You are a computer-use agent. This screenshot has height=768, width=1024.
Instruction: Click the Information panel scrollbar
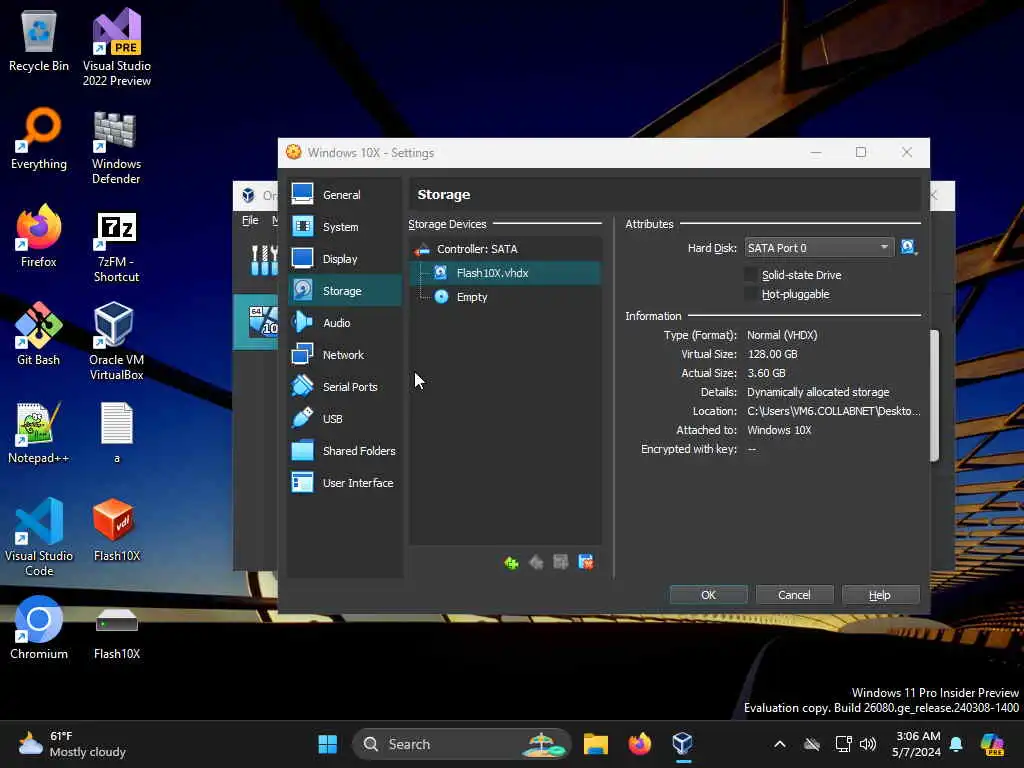coord(935,395)
